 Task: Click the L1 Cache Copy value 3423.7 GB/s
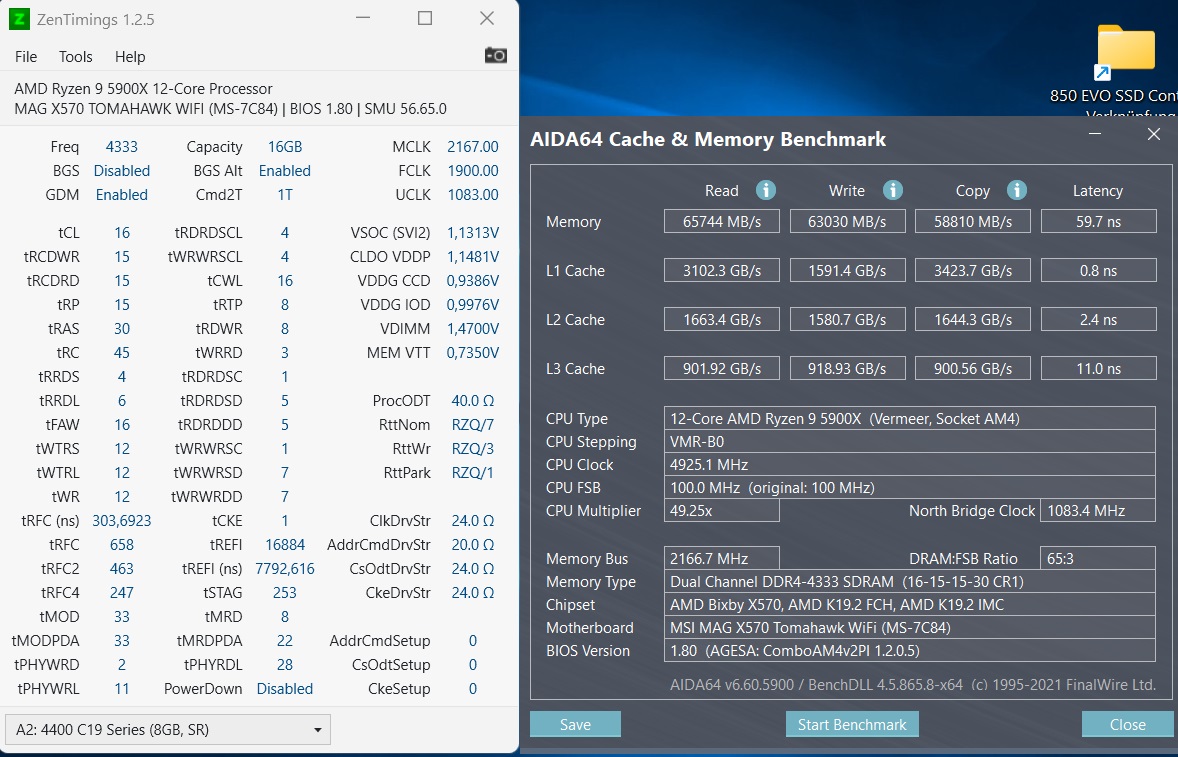tap(973, 270)
